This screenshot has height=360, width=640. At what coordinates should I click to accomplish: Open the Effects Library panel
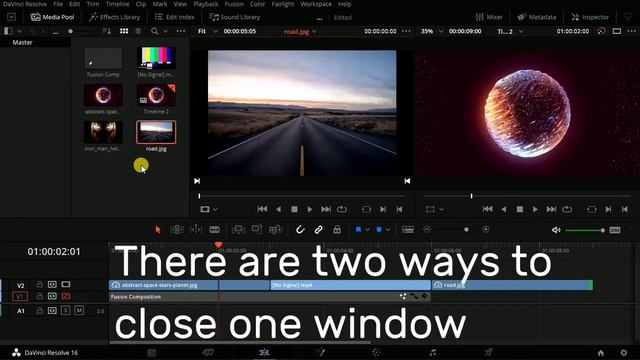[115, 17]
